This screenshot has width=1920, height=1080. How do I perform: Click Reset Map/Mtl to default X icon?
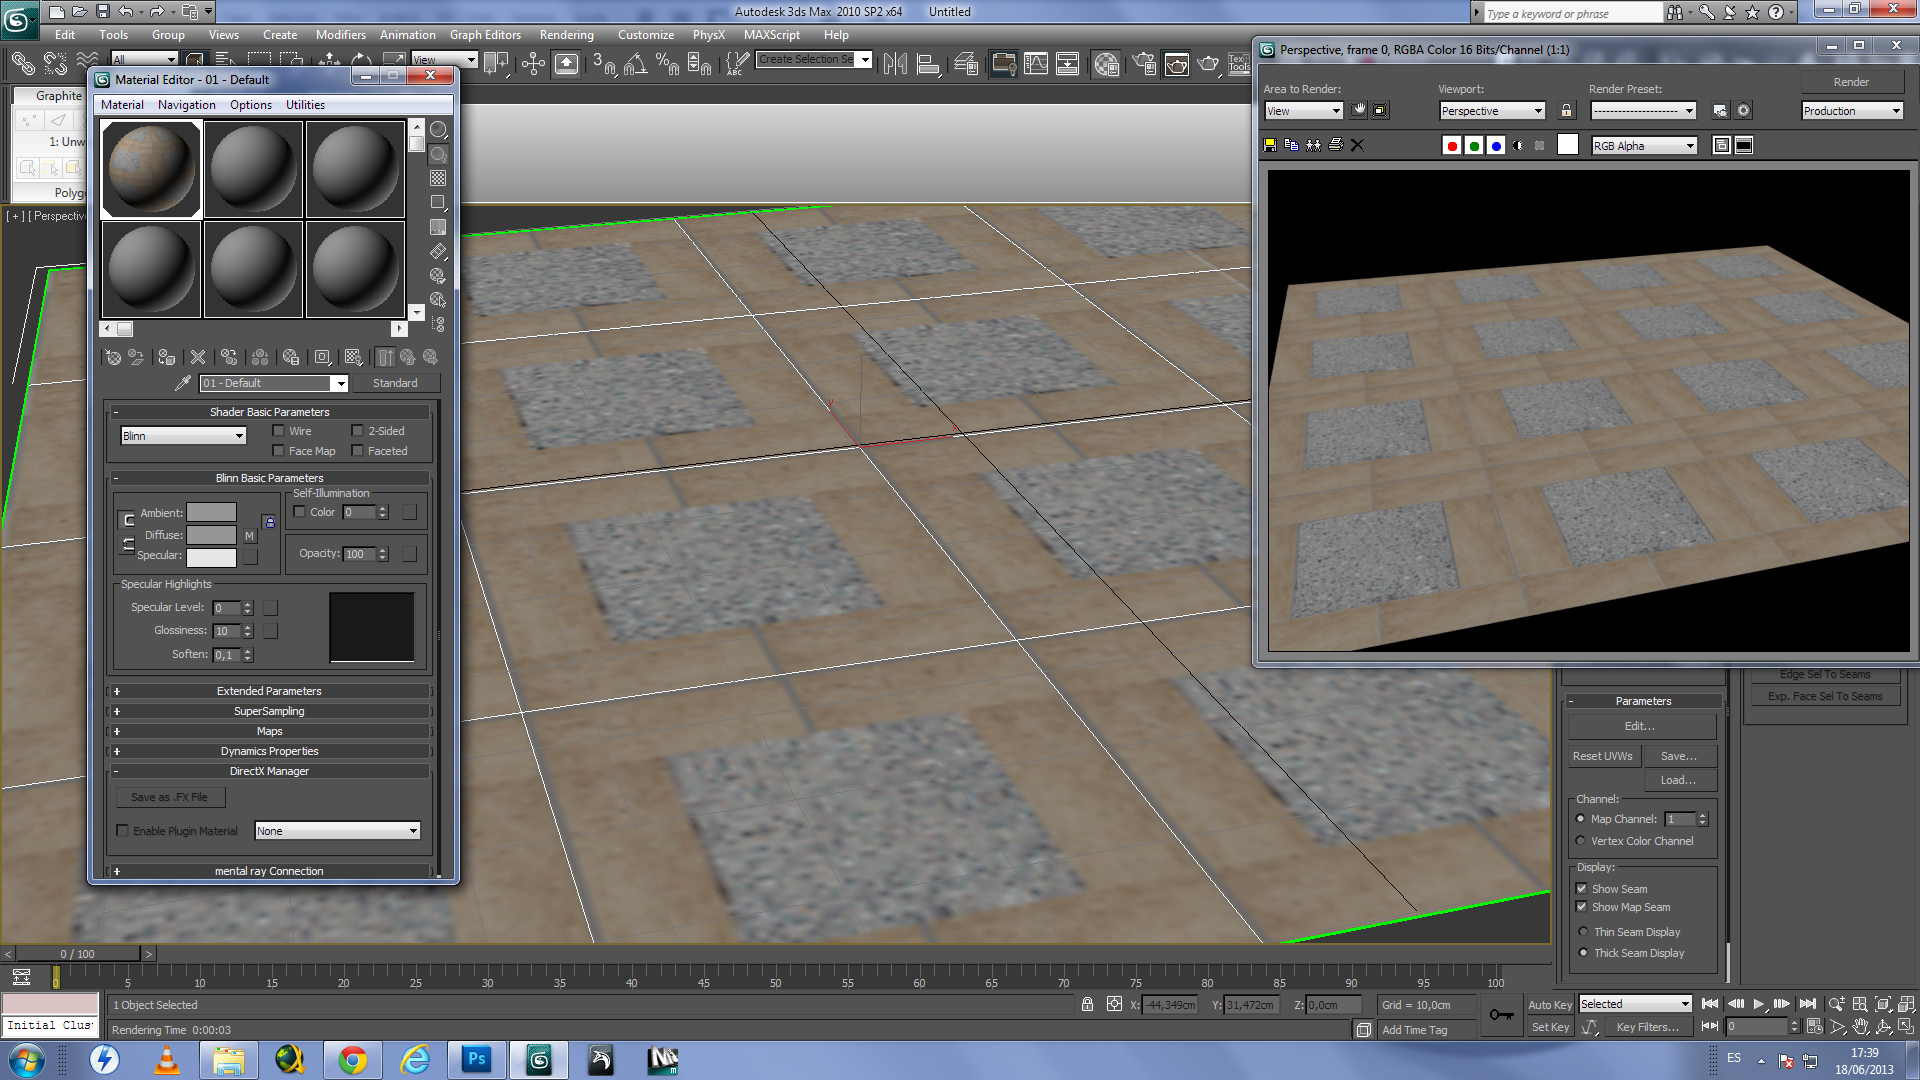point(198,357)
